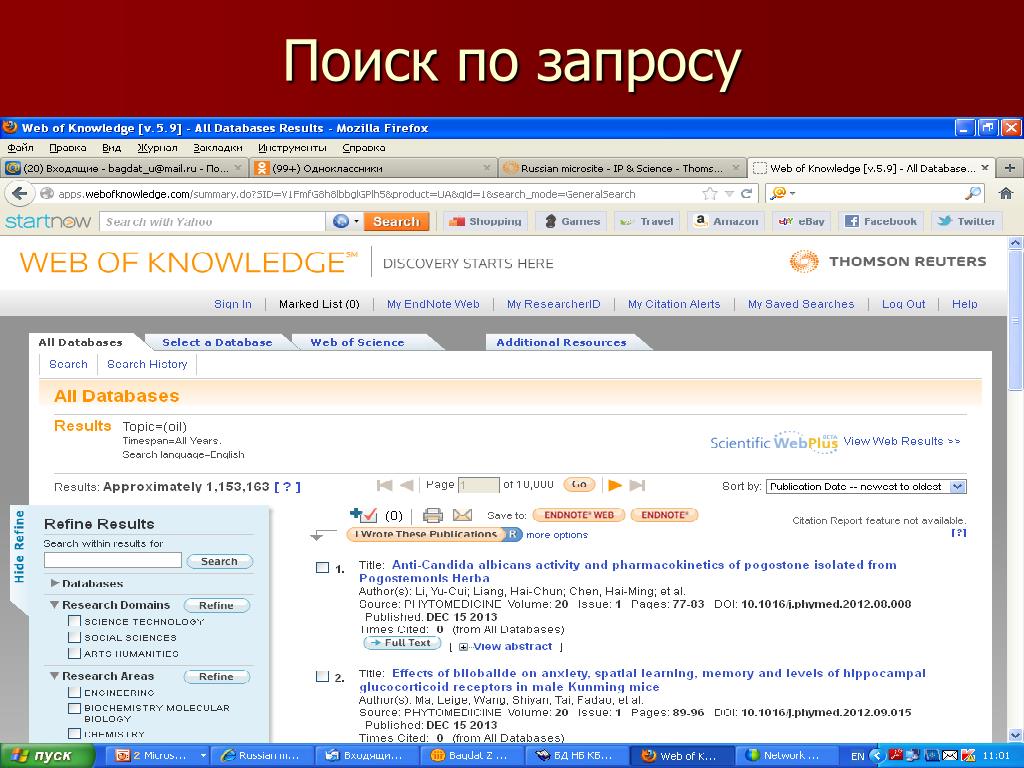Check the BIOCHEMISTRY MOLECULAR BIOLOGY checkbox
Image resolution: width=1024 pixels, height=768 pixels.
click(x=74, y=708)
